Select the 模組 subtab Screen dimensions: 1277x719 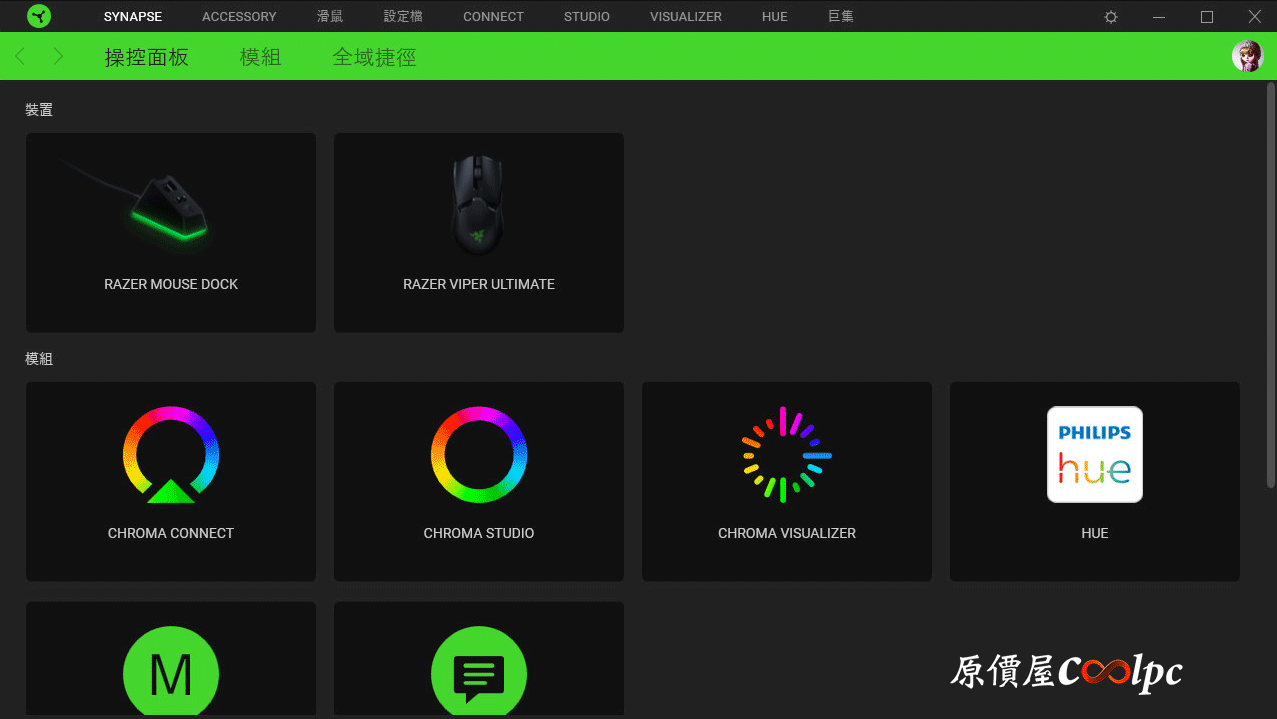[x=261, y=57]
